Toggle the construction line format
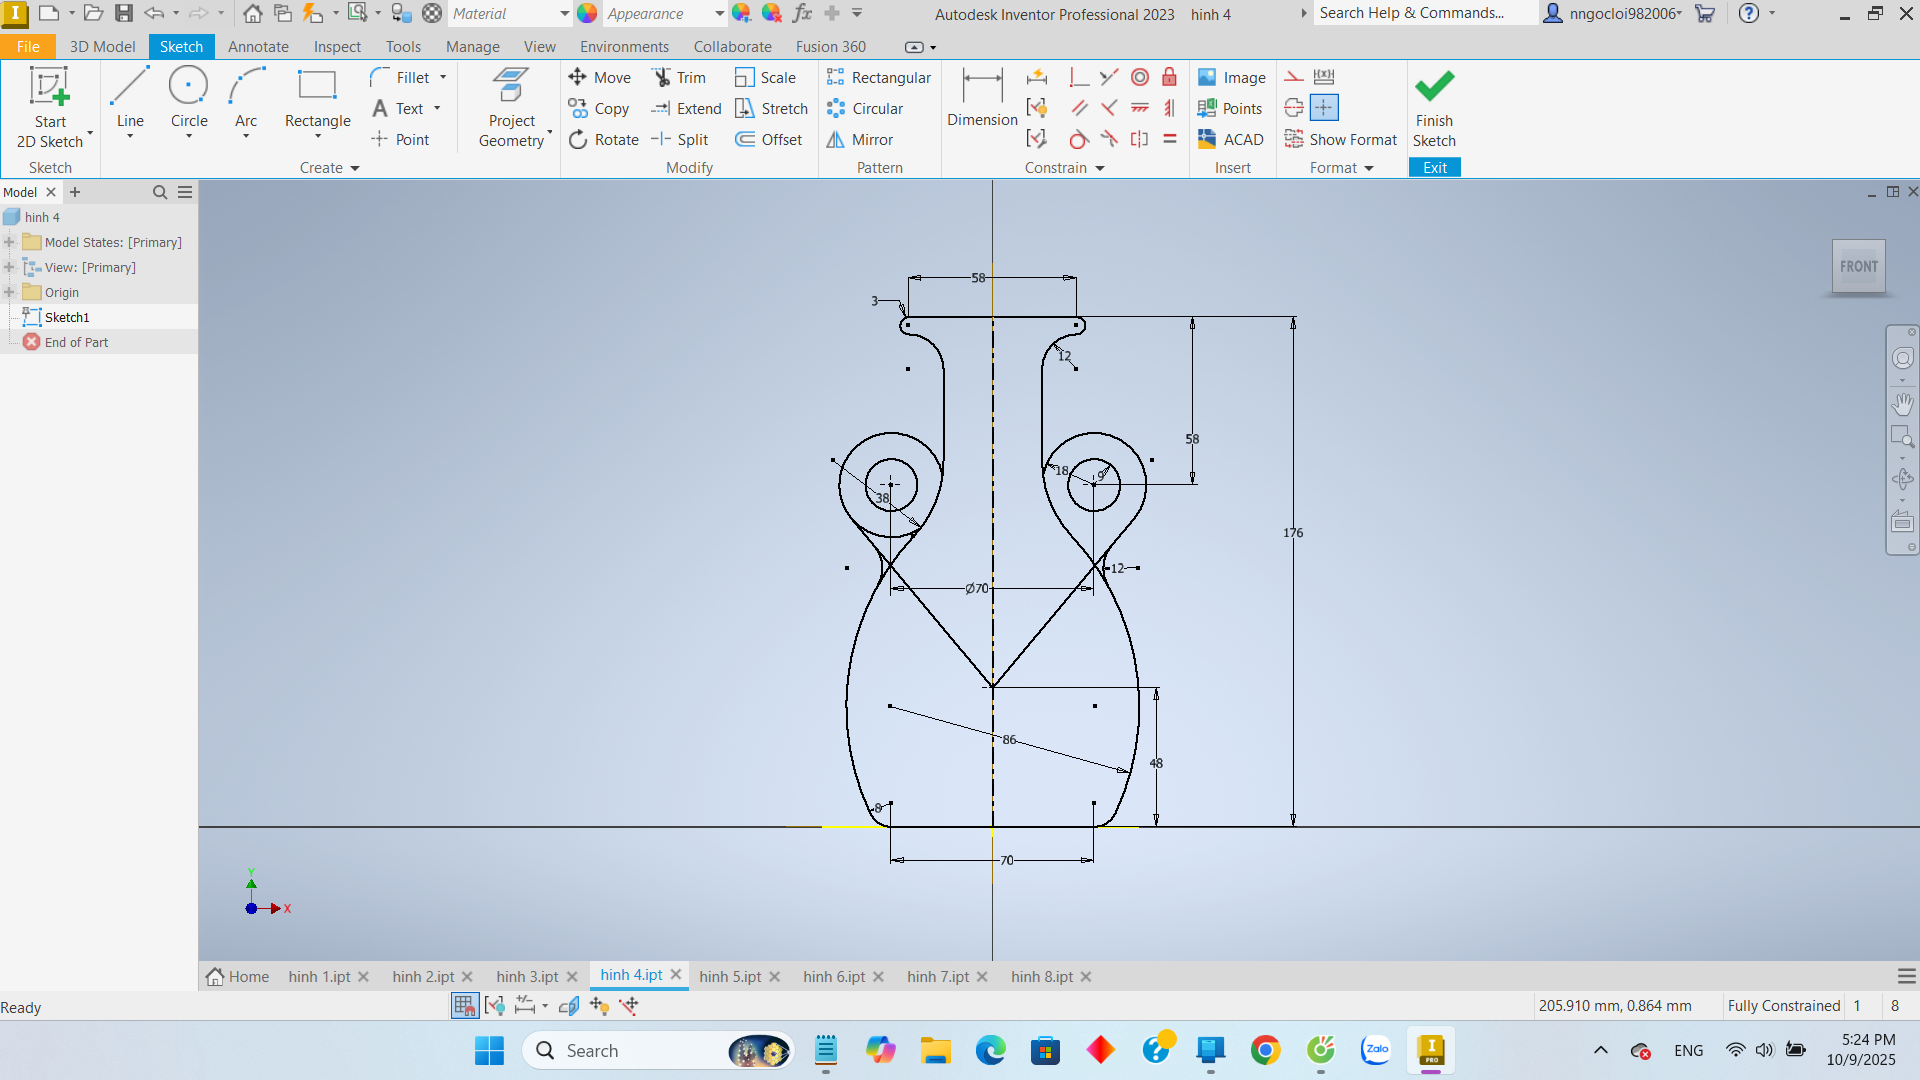Screen dimensions: 1920x1080 [x=1294, y=77]
